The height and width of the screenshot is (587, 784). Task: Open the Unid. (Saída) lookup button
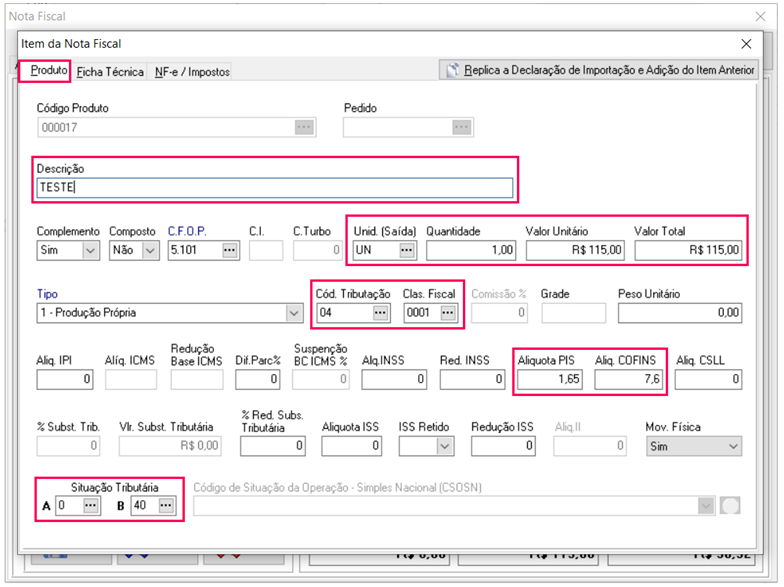pos(407,250)
